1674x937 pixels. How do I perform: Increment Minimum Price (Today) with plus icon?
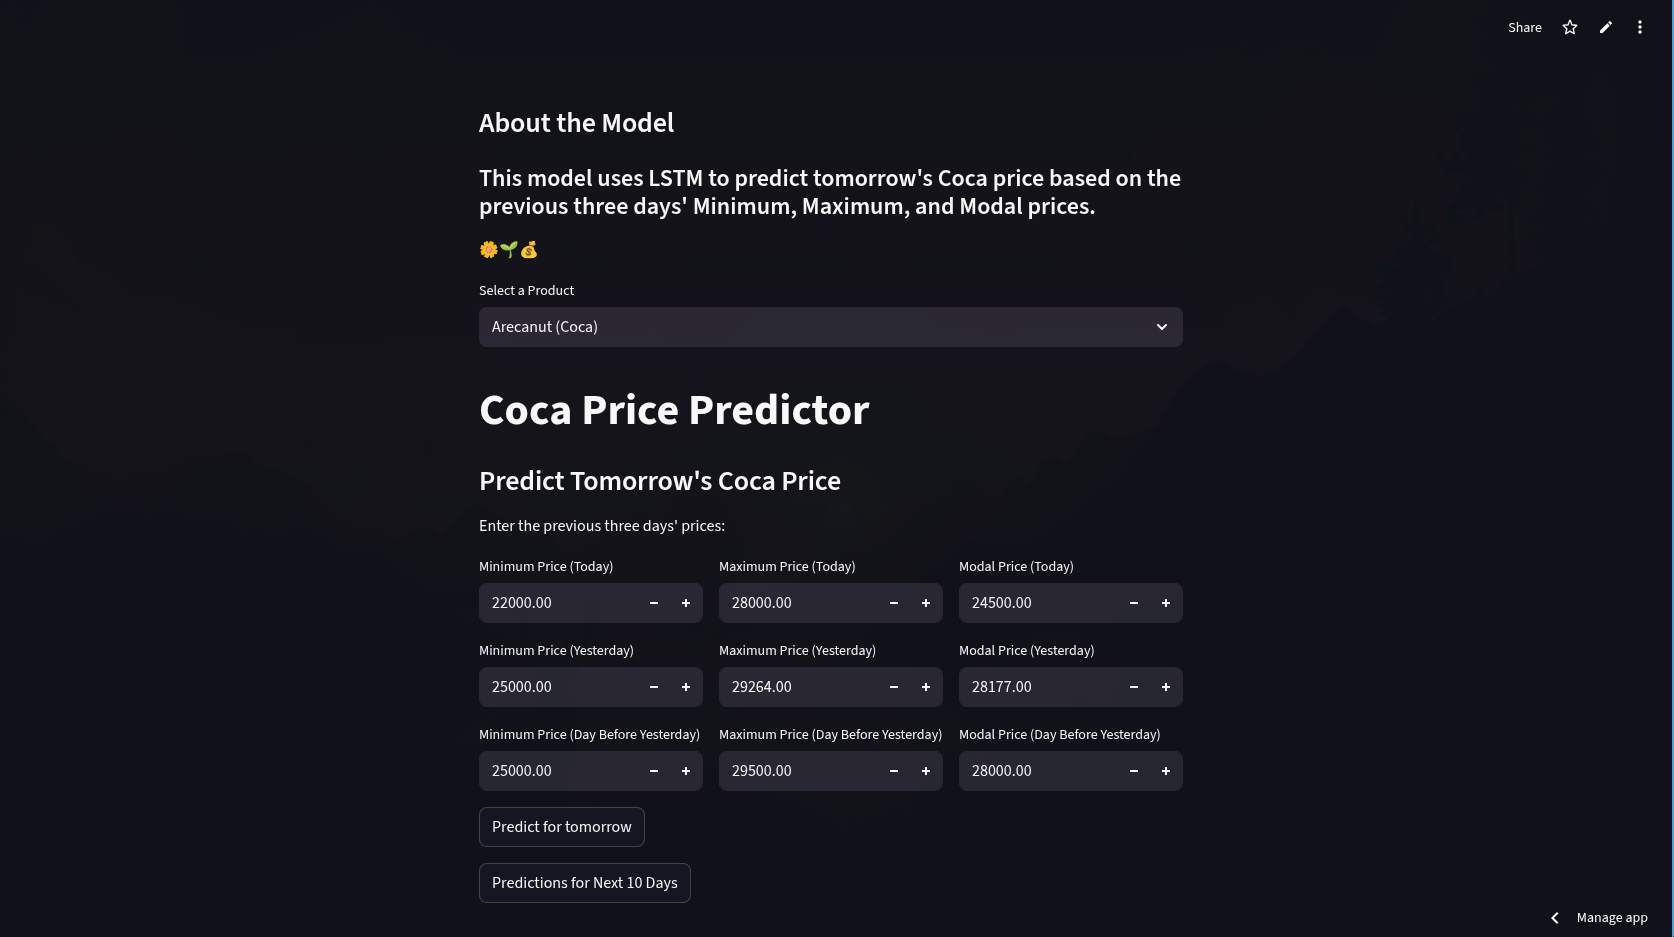coord(686,603)
